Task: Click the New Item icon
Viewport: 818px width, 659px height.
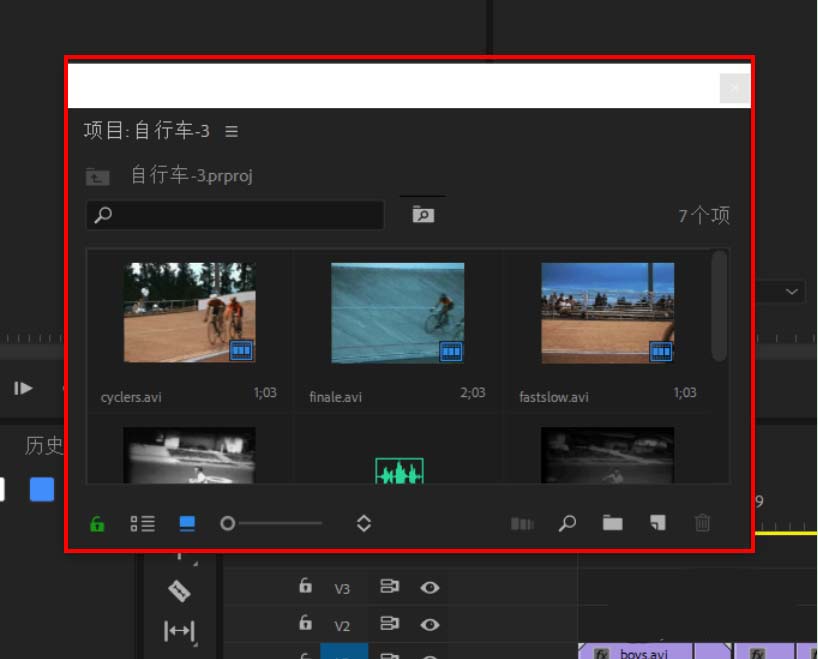Action: point(657,523)
